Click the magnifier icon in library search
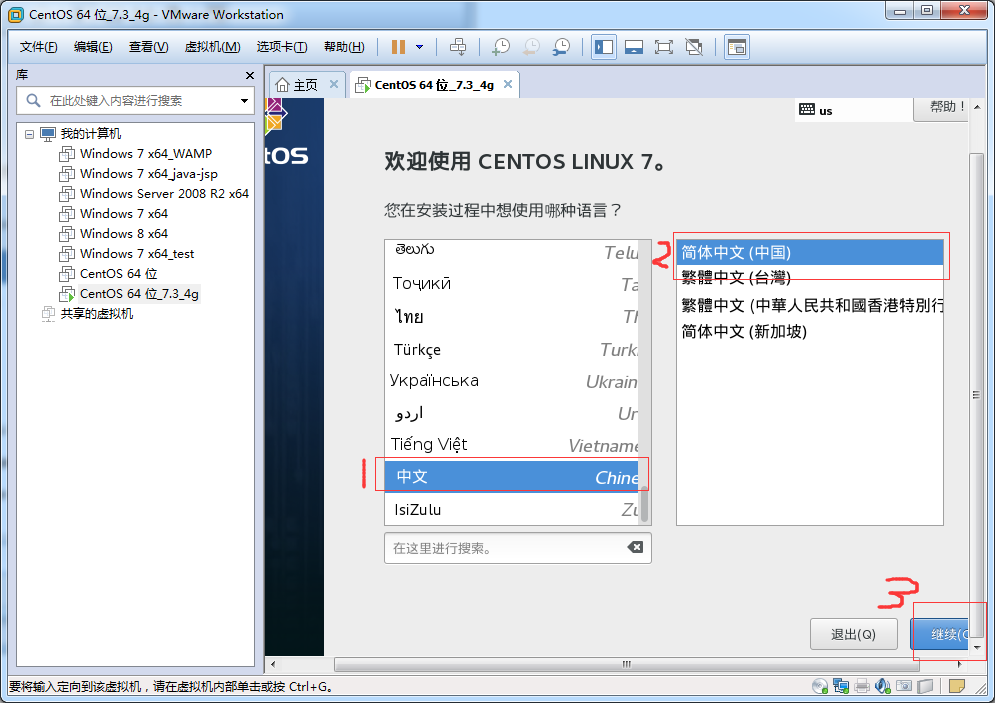Screen dimensions: 995x703 pos(34,100)
